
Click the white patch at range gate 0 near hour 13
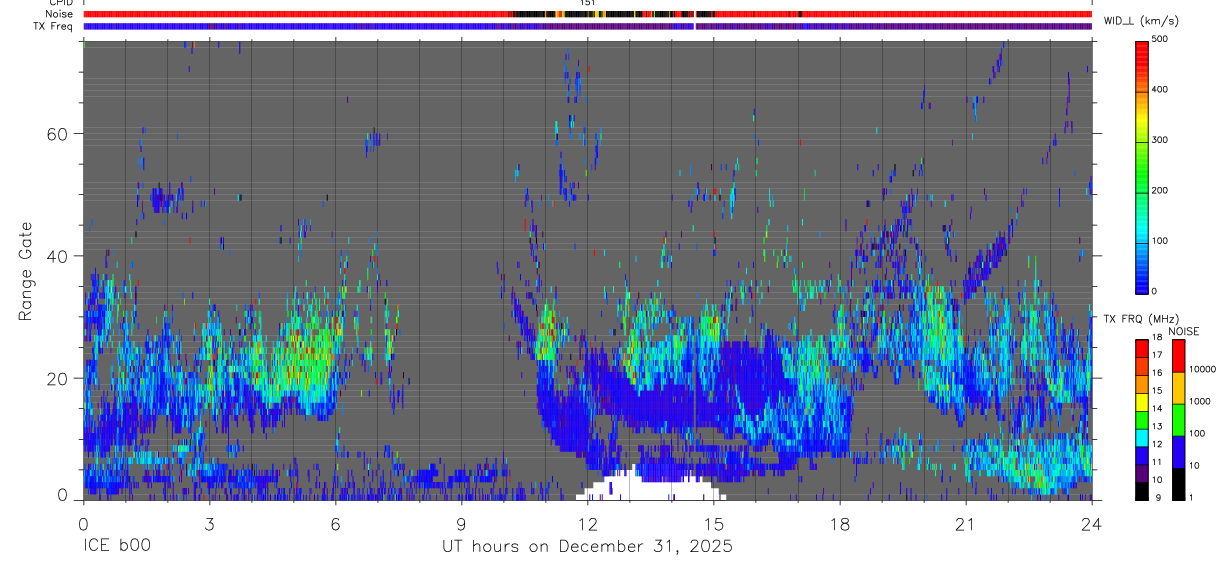650,487
